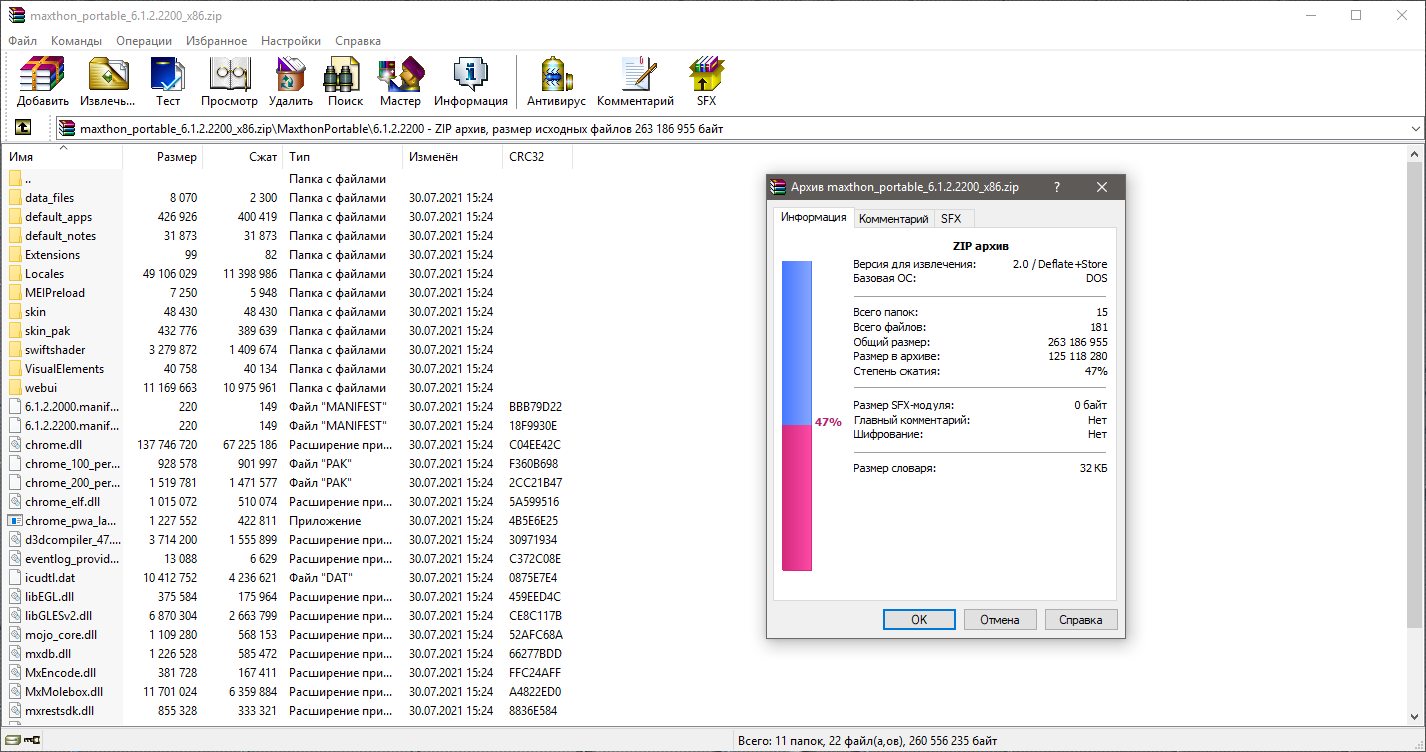Click the 6.1.2.2000.manif... file icon
The height and width of the screenshot is (752, 1426).
tap(15, 407)
